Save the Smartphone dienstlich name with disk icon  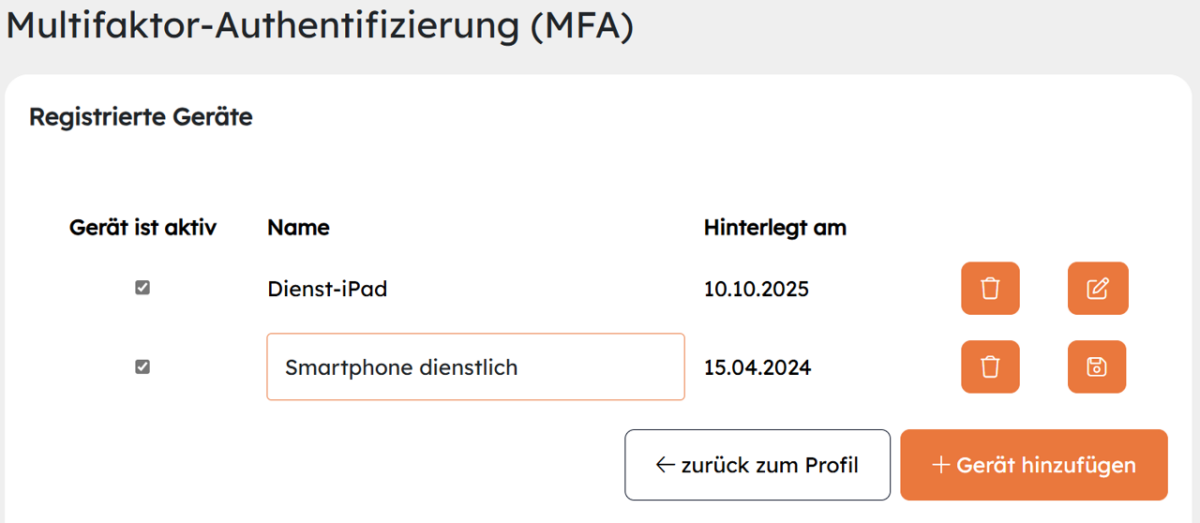tap(1097, 367)
